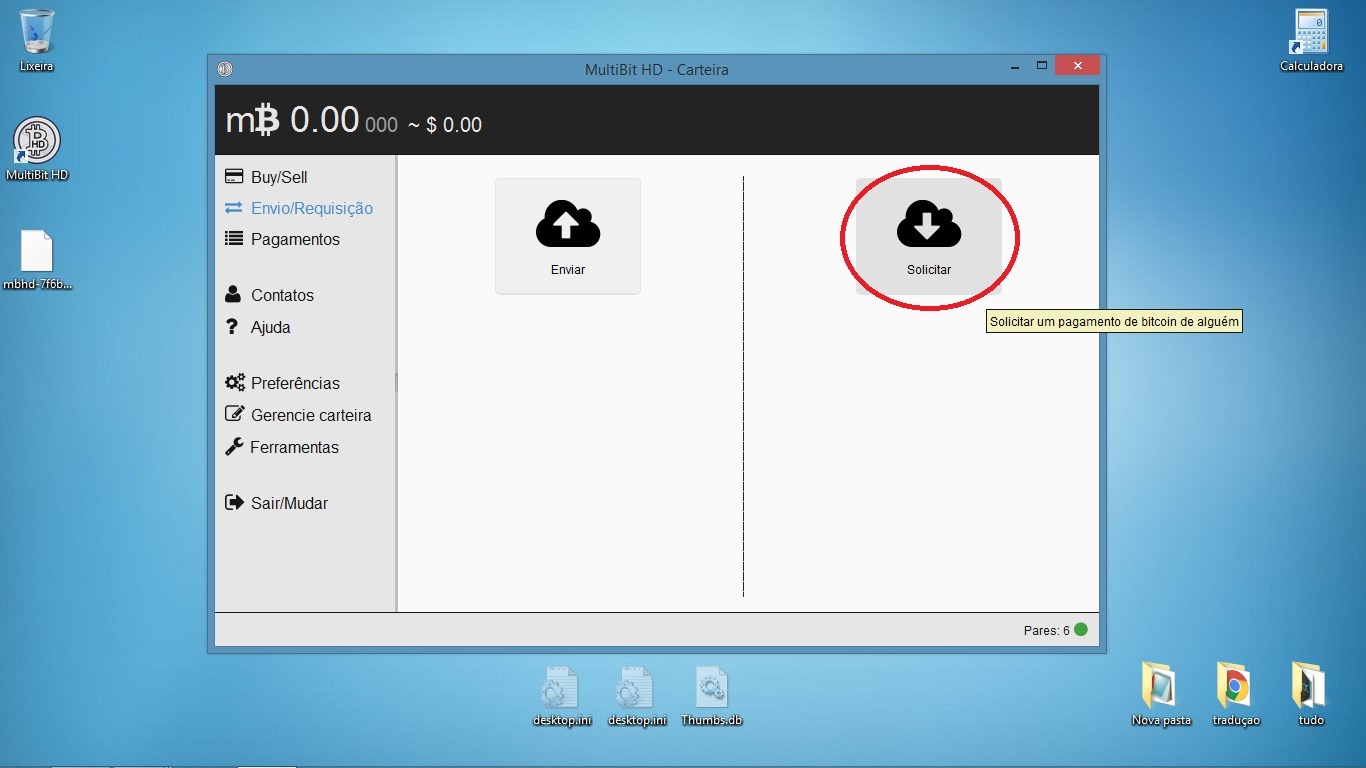Screen dimensions: 1366x768
Task: Select the Calculadora desktop shortcut
Action: pyautogui.click(x=1310, y=40)
